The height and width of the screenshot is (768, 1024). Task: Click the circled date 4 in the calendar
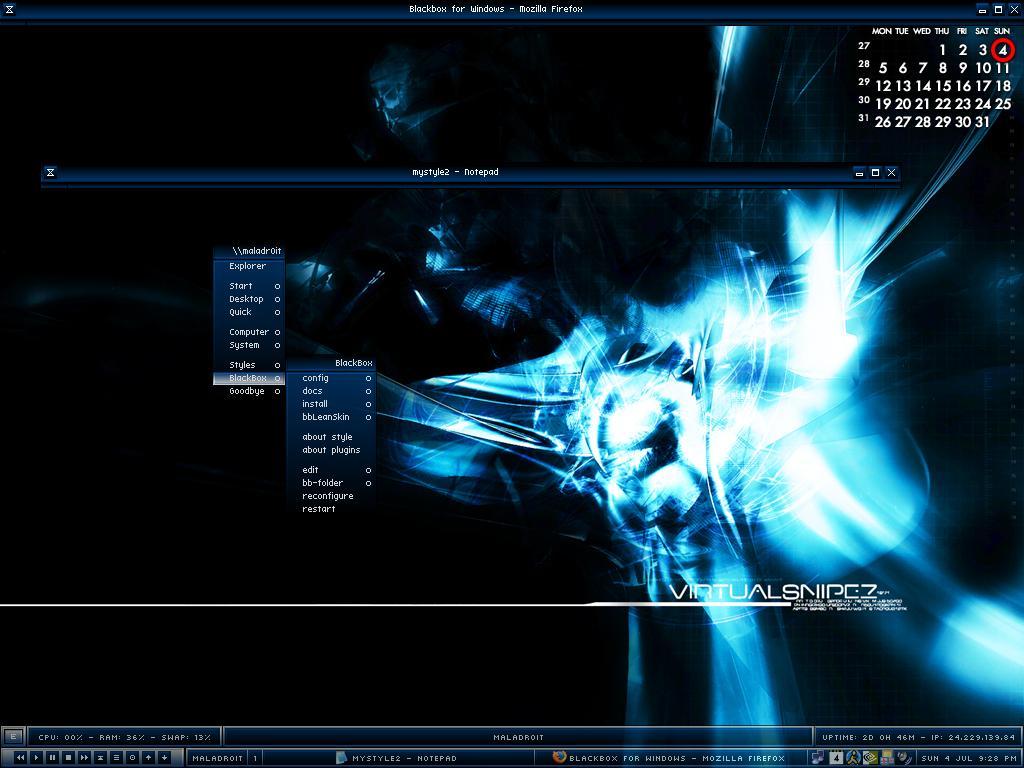1002,50
